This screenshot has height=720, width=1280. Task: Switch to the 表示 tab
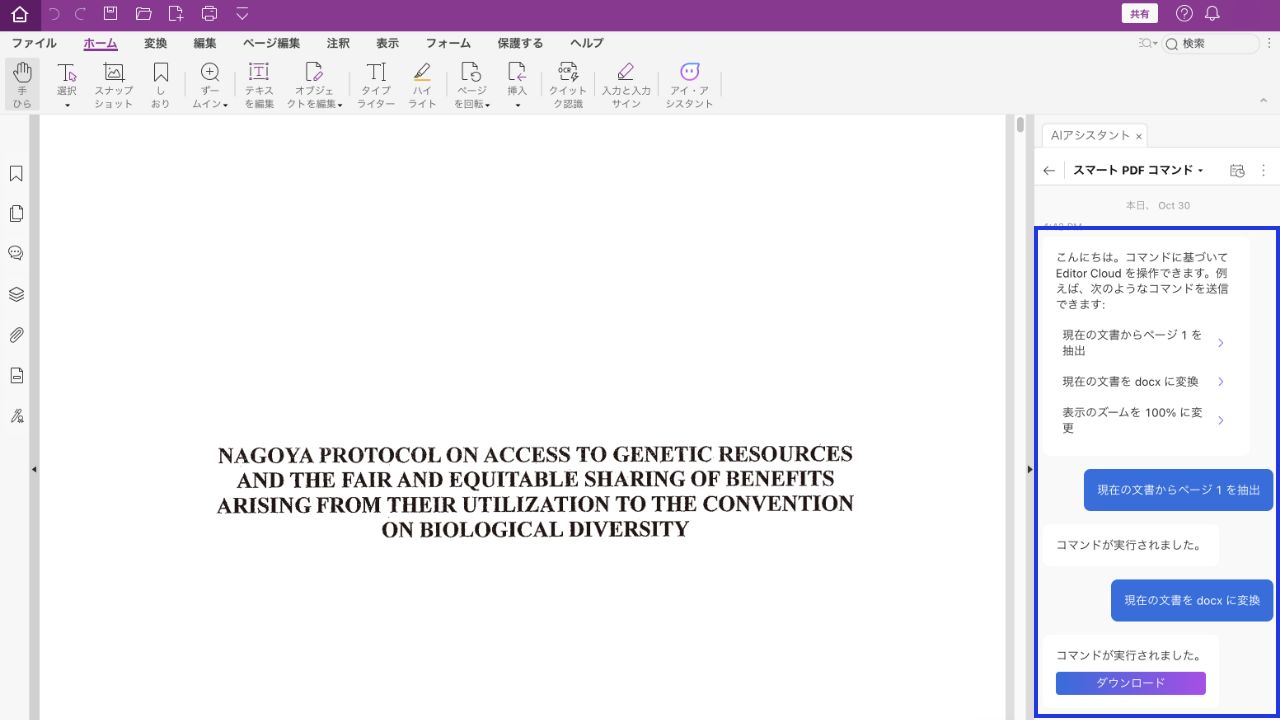tap(387, 43)
